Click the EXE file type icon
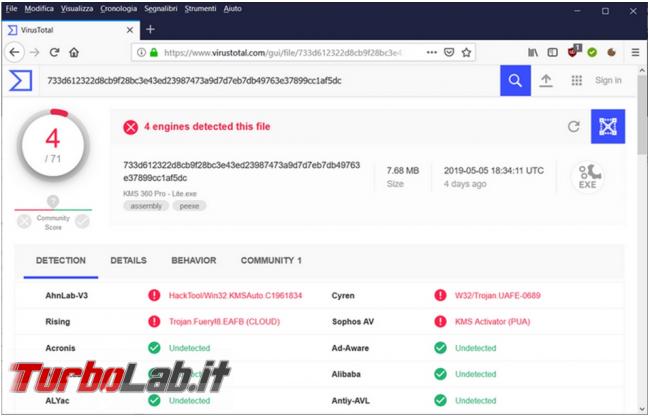 tap(587, 176)
